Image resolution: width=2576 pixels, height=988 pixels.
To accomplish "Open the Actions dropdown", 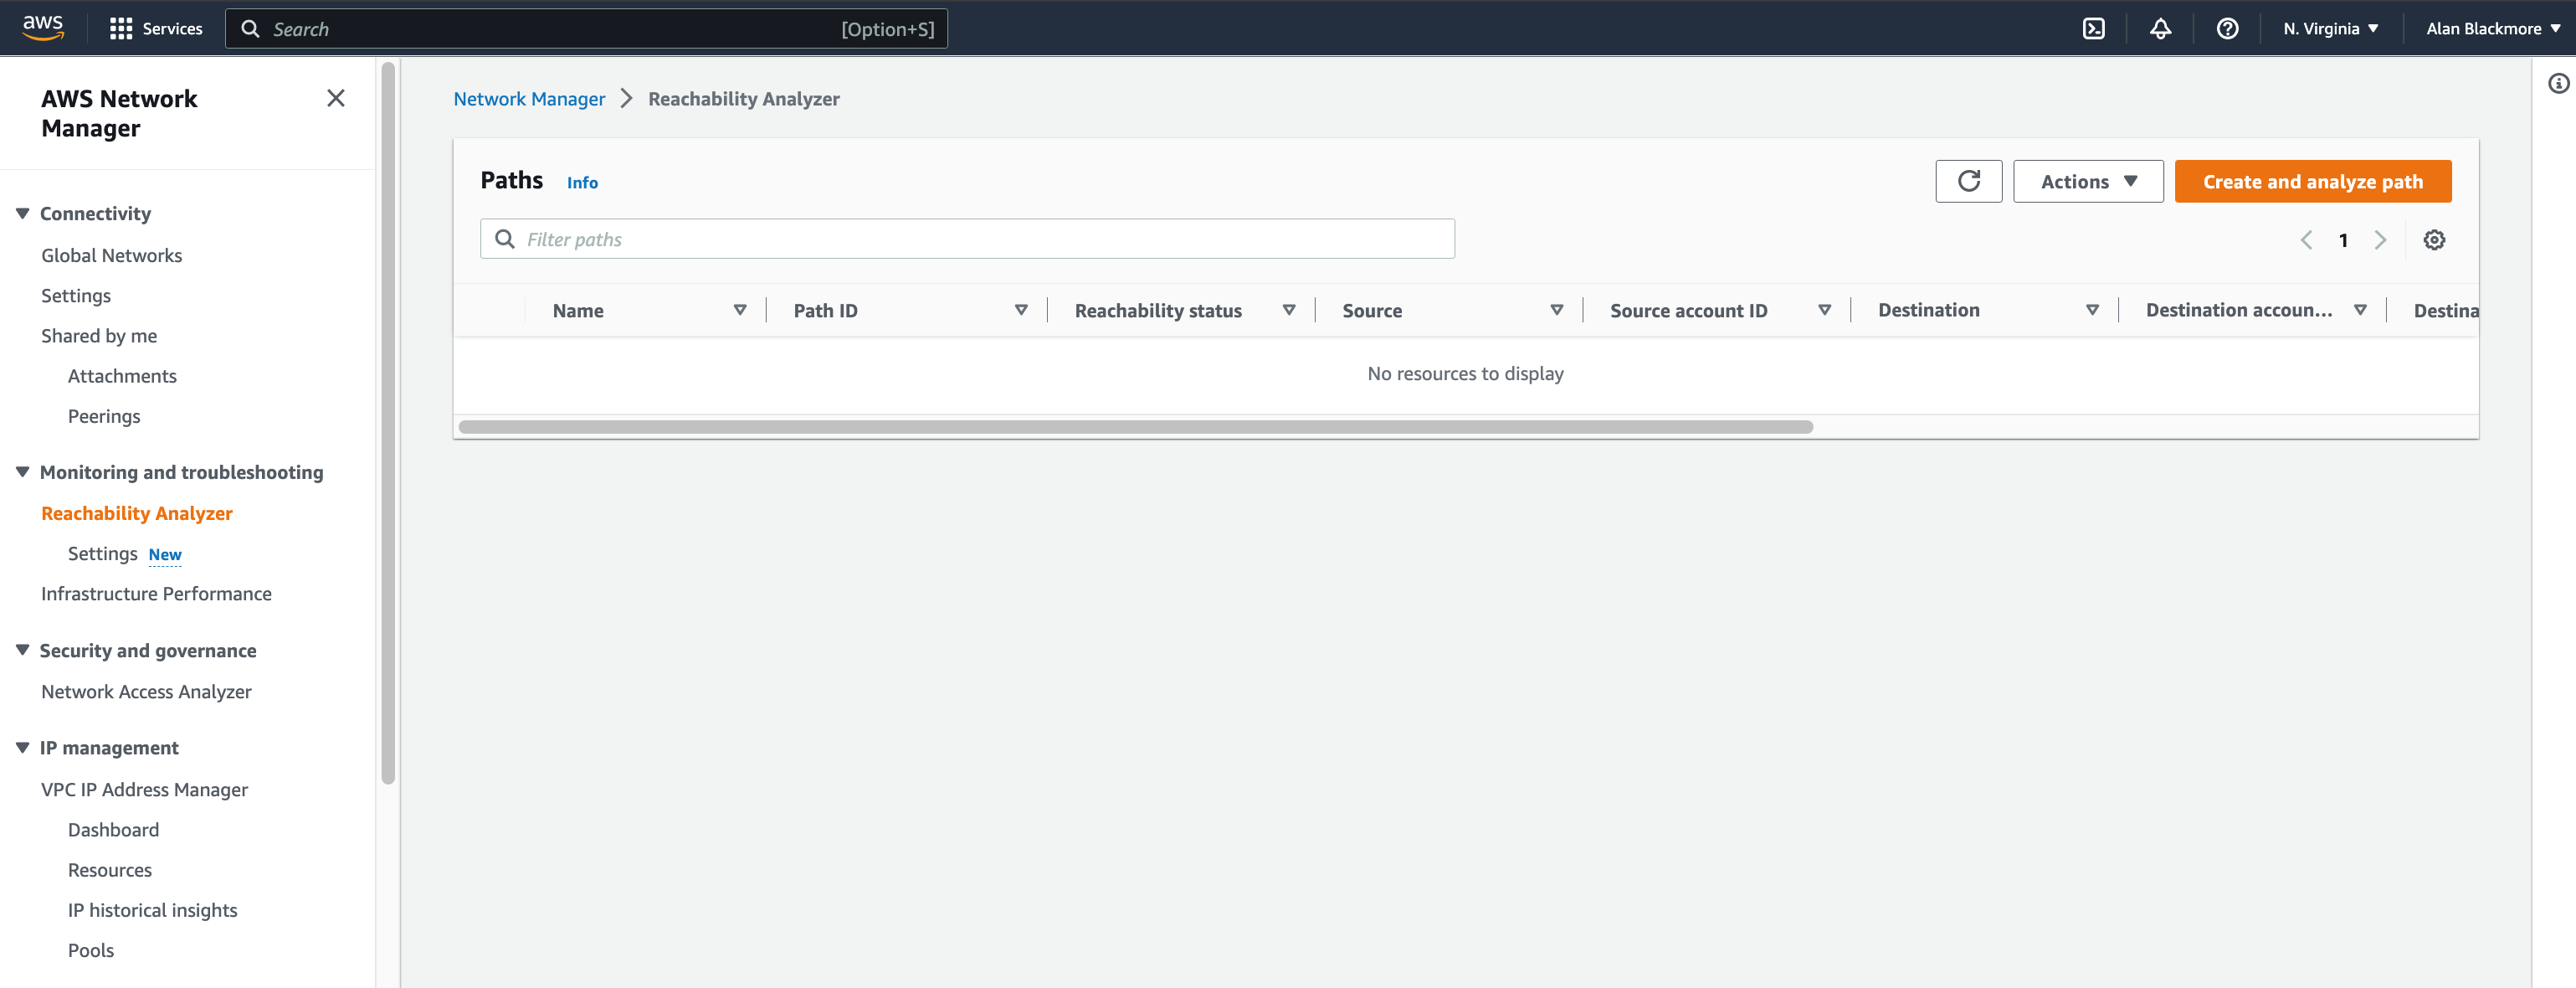I will tap(2088, 181).
